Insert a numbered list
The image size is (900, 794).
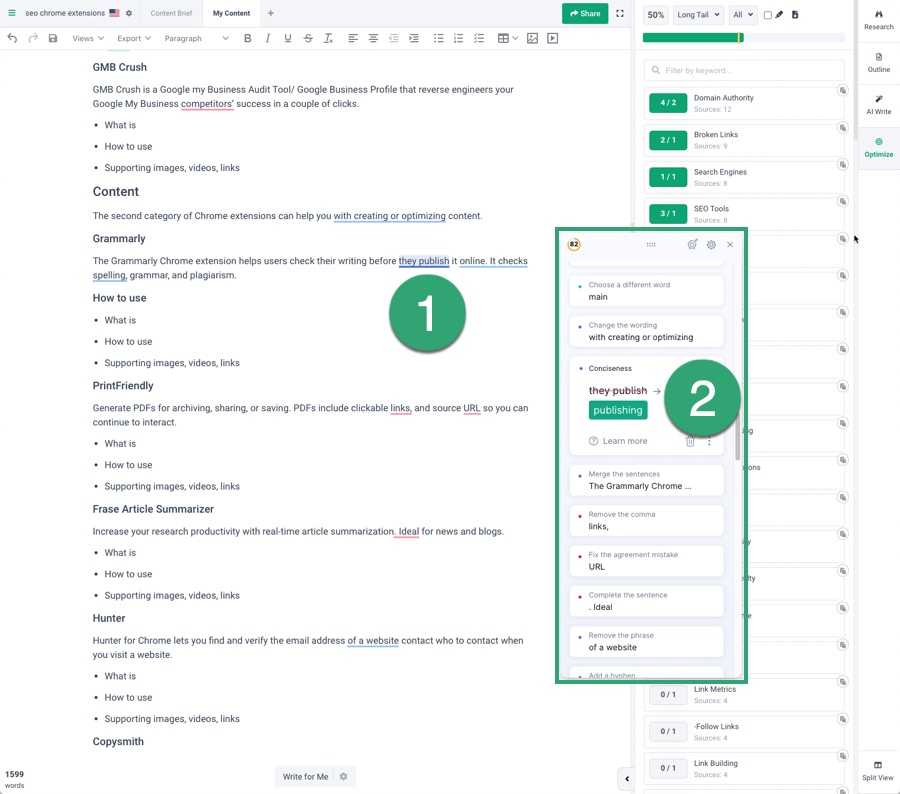(459, 38)
